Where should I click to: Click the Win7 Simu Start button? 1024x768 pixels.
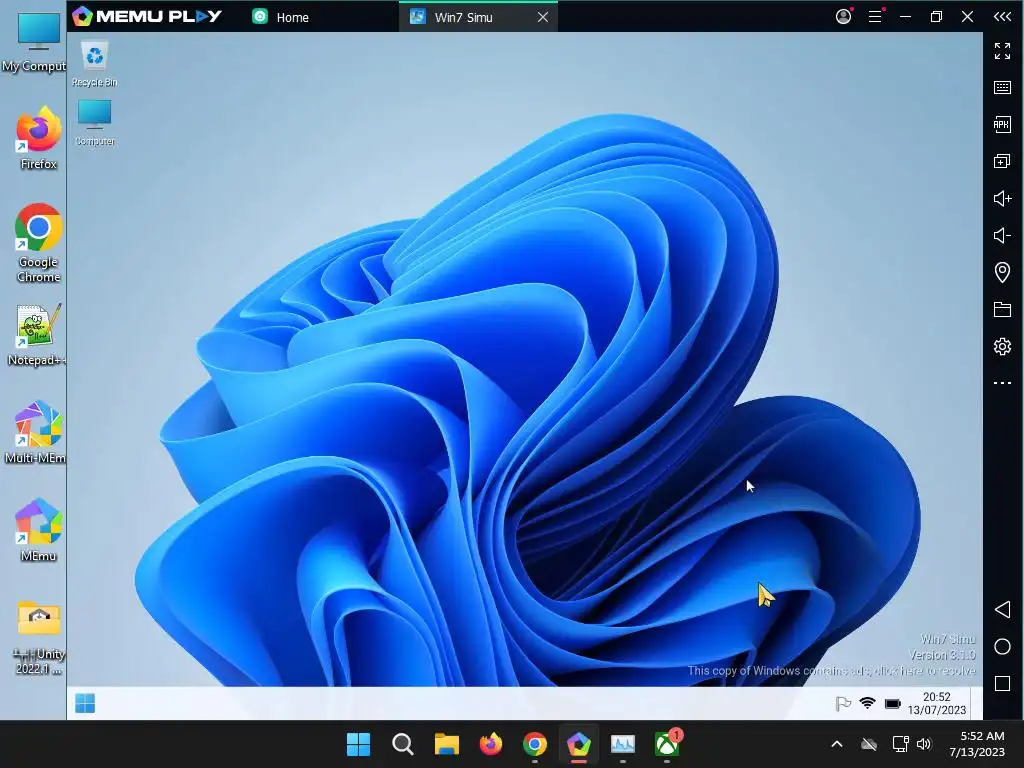pos(85,703)
